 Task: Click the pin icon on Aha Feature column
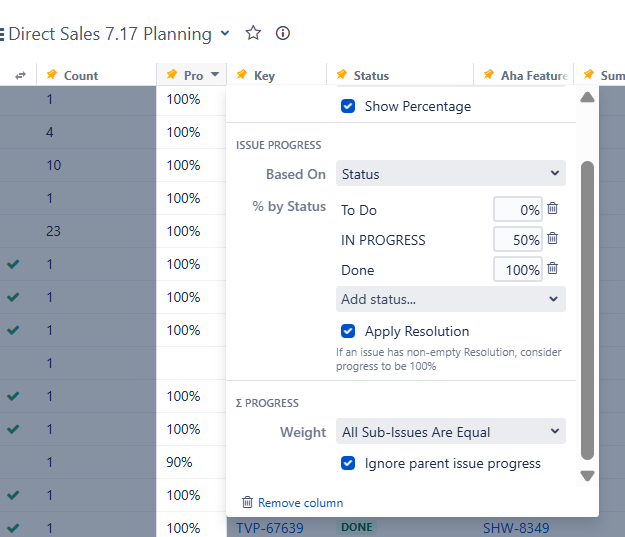(489, 75)
